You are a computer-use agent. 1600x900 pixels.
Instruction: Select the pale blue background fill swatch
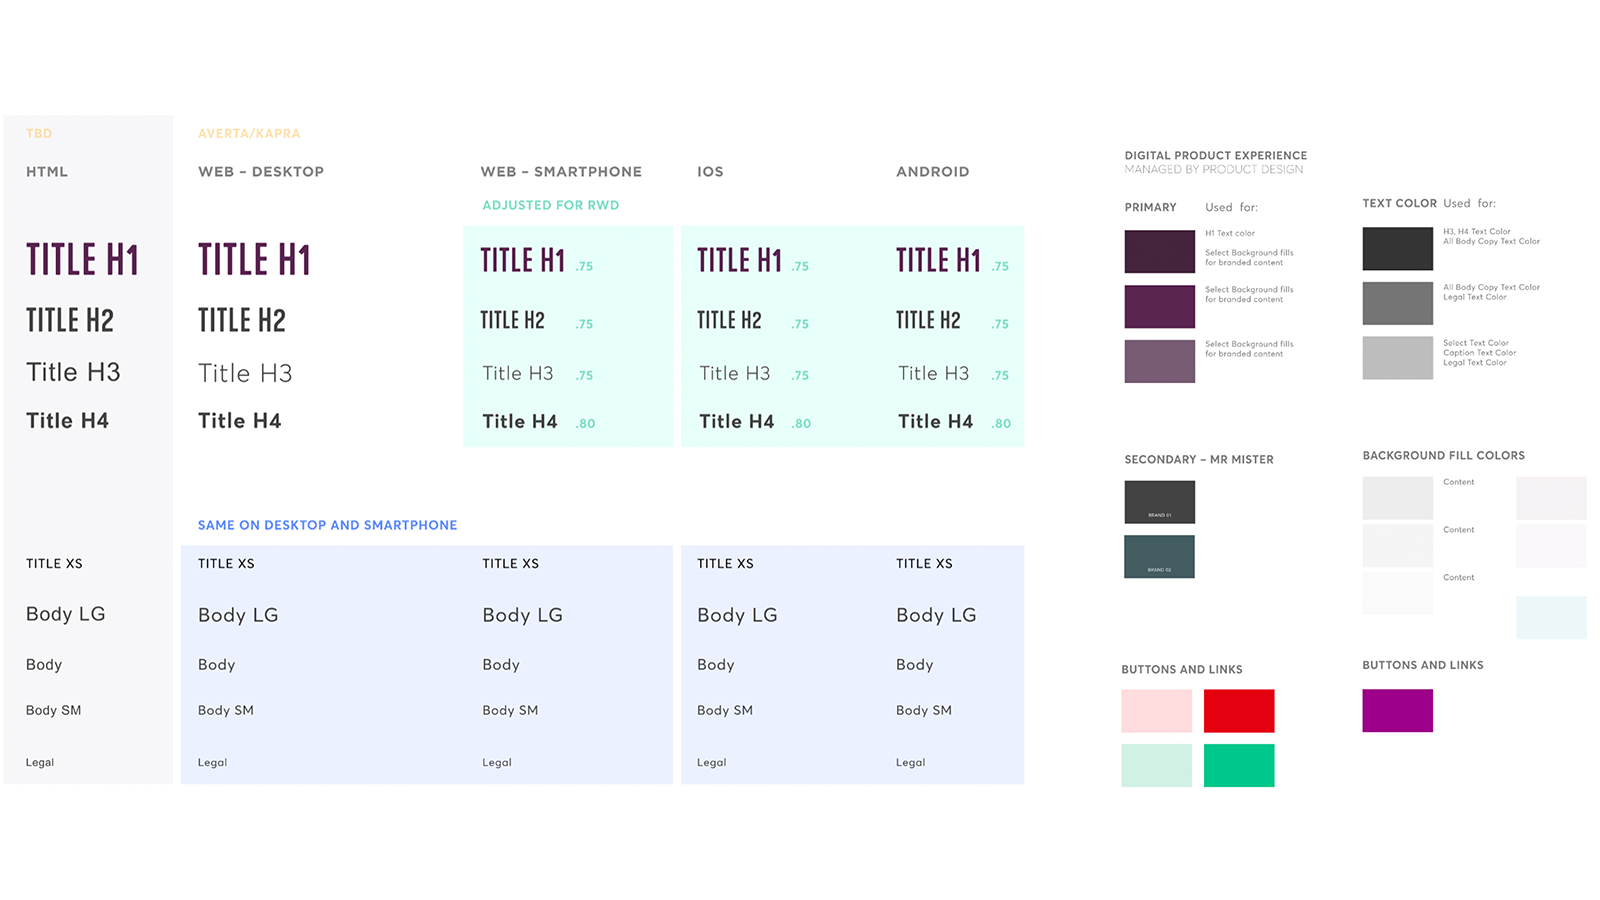(1550, 617)
